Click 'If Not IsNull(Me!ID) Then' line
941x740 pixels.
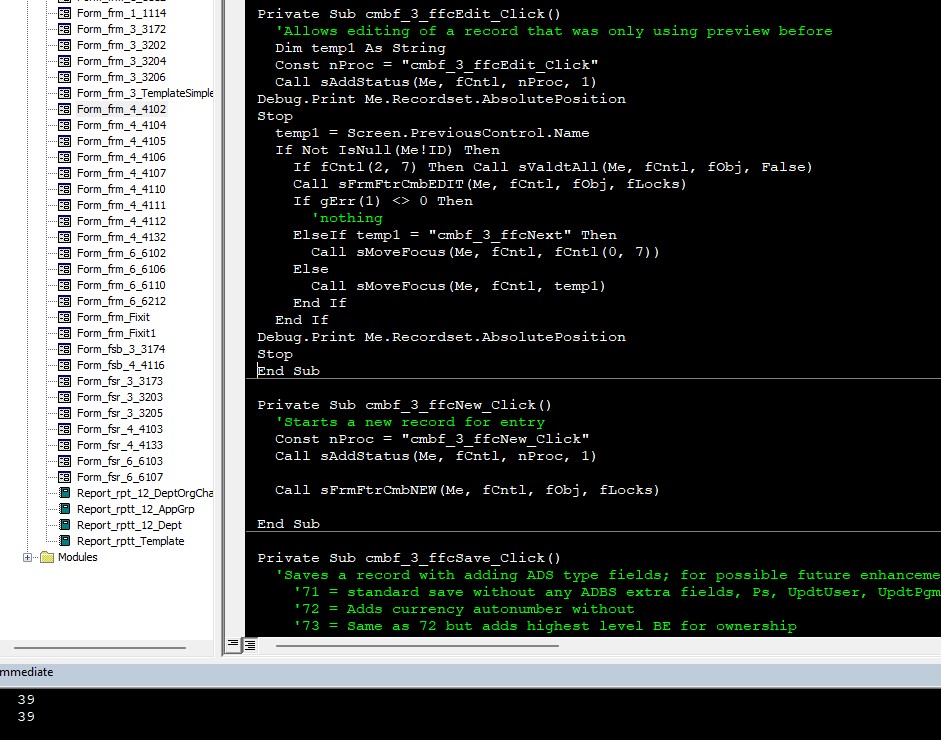coord(387,150)
